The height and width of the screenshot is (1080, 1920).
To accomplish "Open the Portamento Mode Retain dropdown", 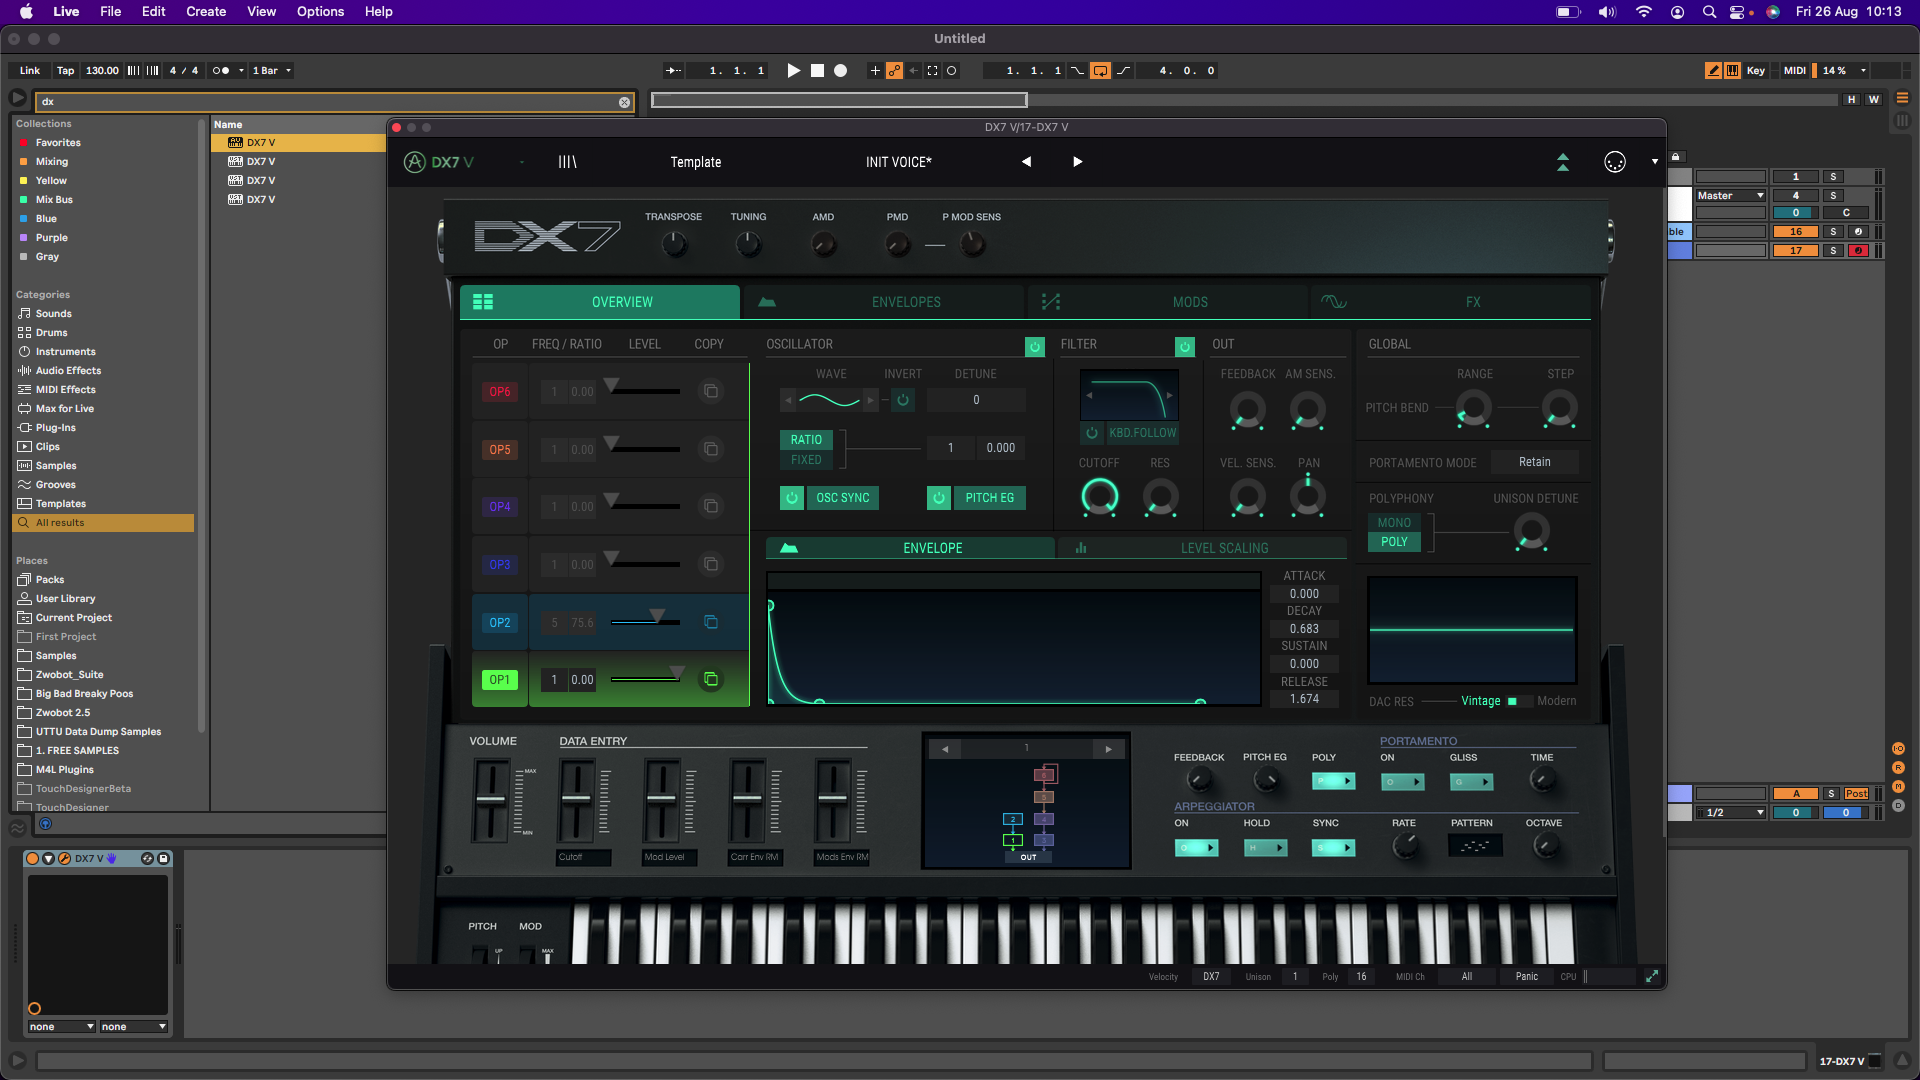I will [x=1534, y=462].
